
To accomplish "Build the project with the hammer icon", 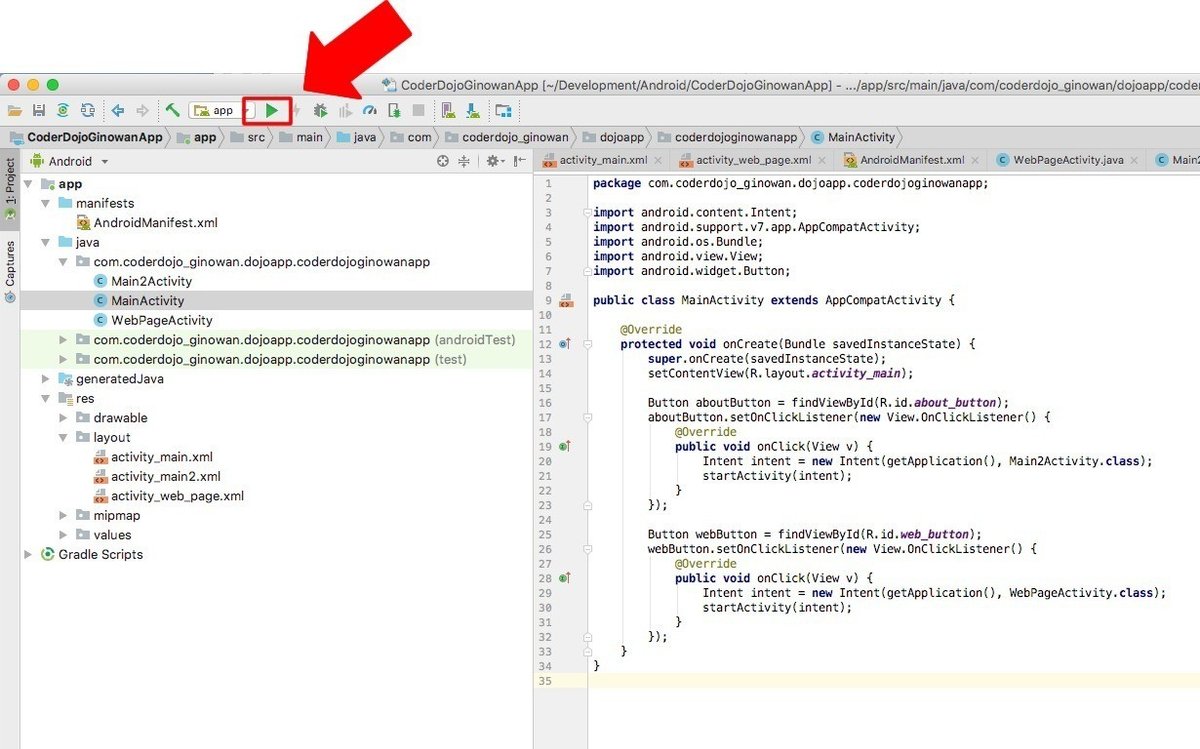I will click(173, 110).
